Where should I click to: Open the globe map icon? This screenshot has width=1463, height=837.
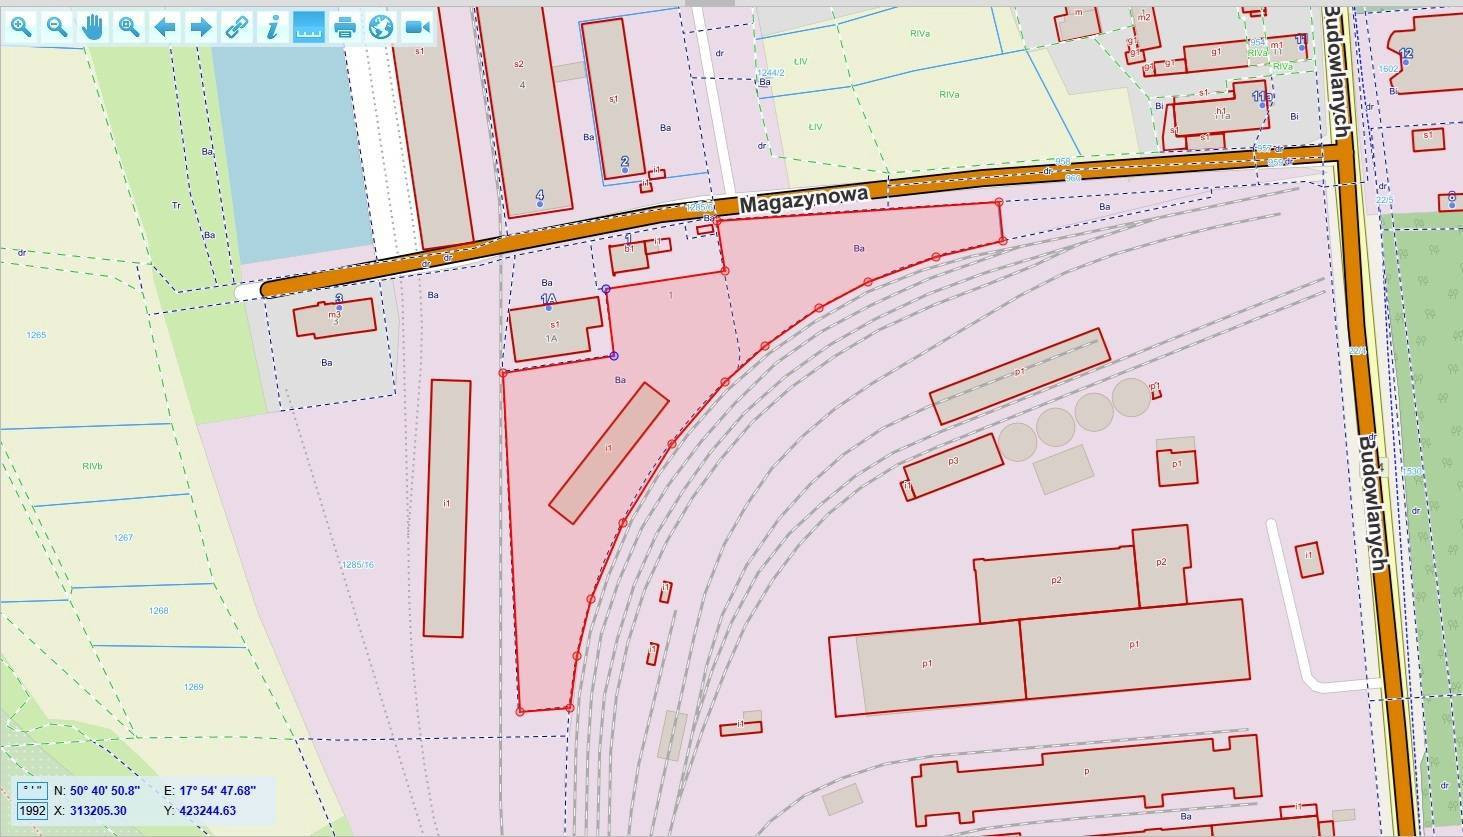coord(381,27)
